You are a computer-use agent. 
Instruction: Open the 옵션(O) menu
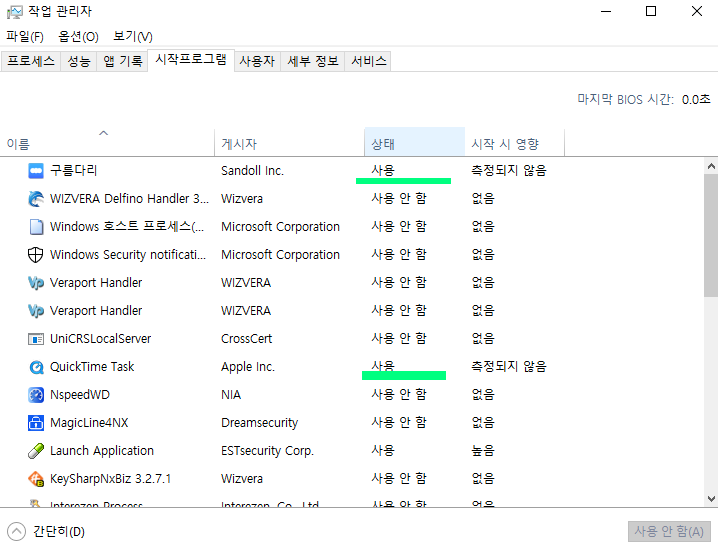pos(78,36)
